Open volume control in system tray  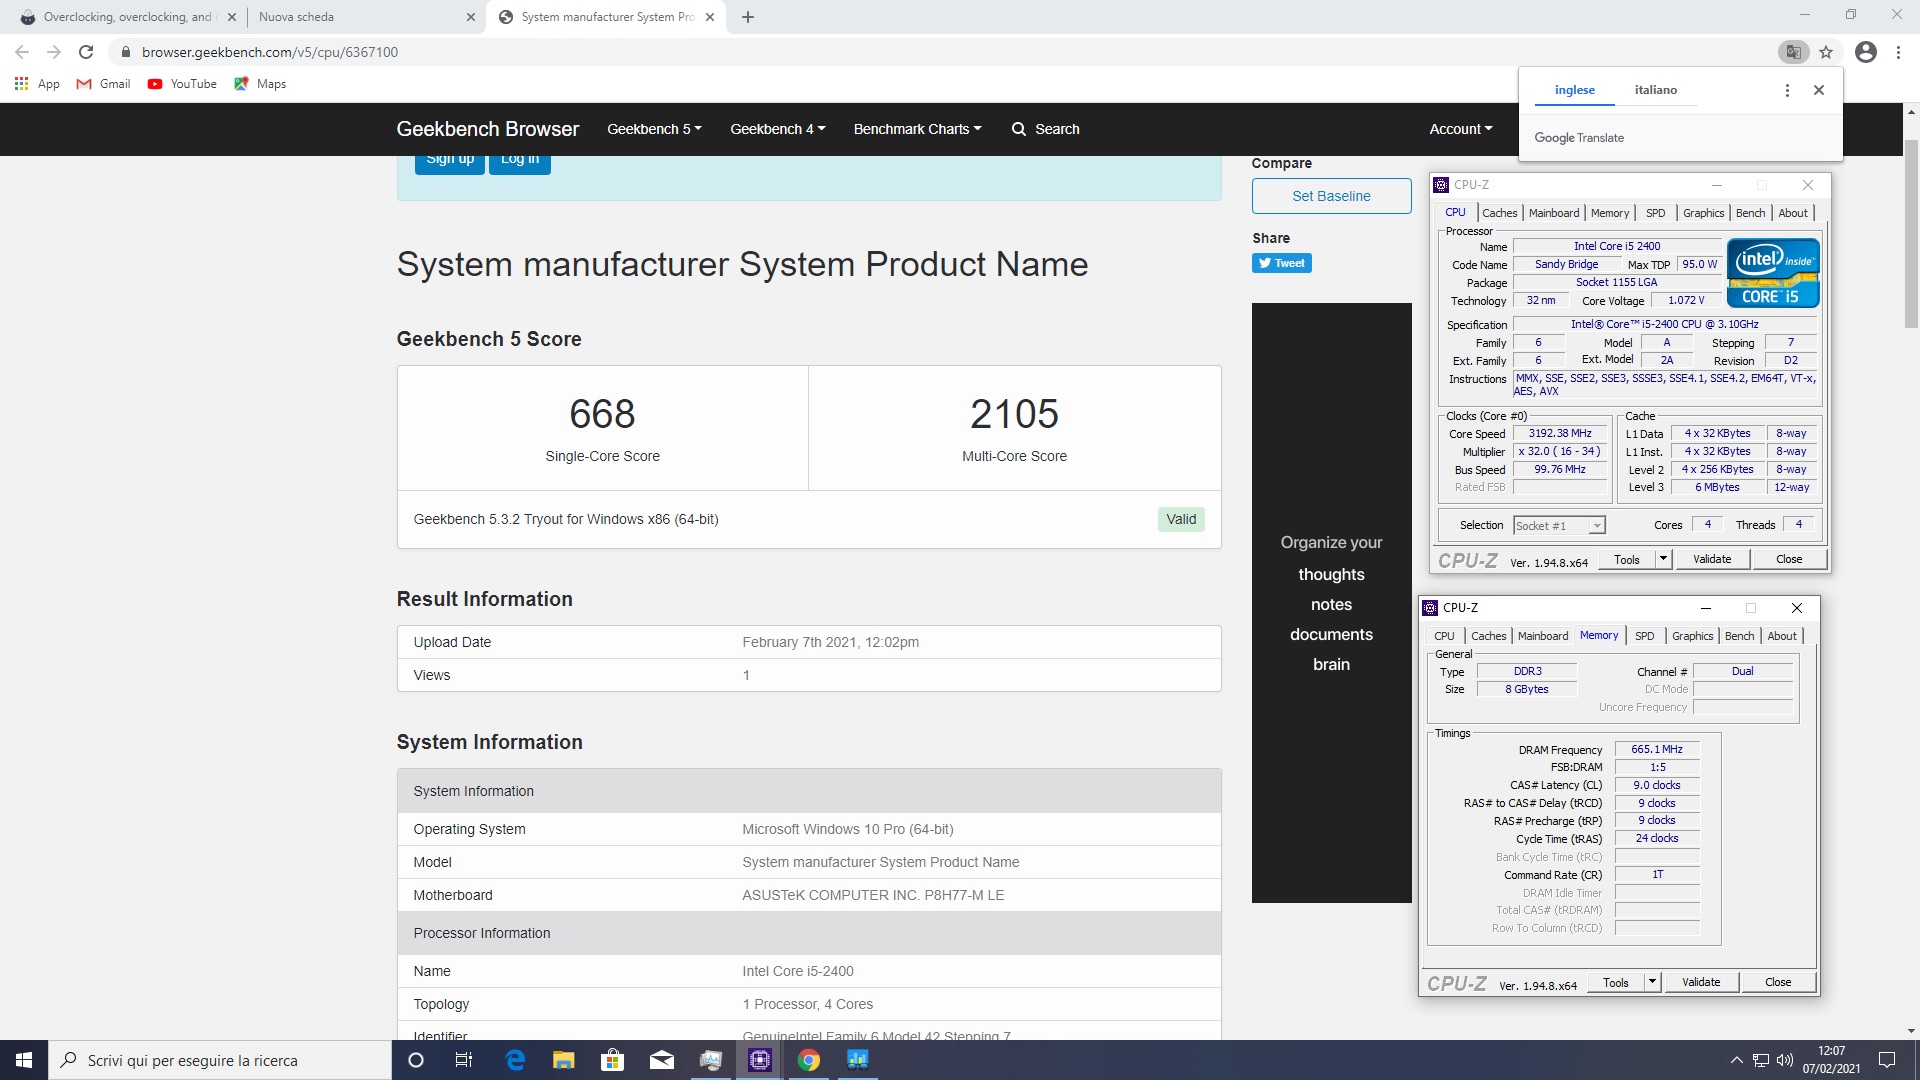(1785, 1060)
